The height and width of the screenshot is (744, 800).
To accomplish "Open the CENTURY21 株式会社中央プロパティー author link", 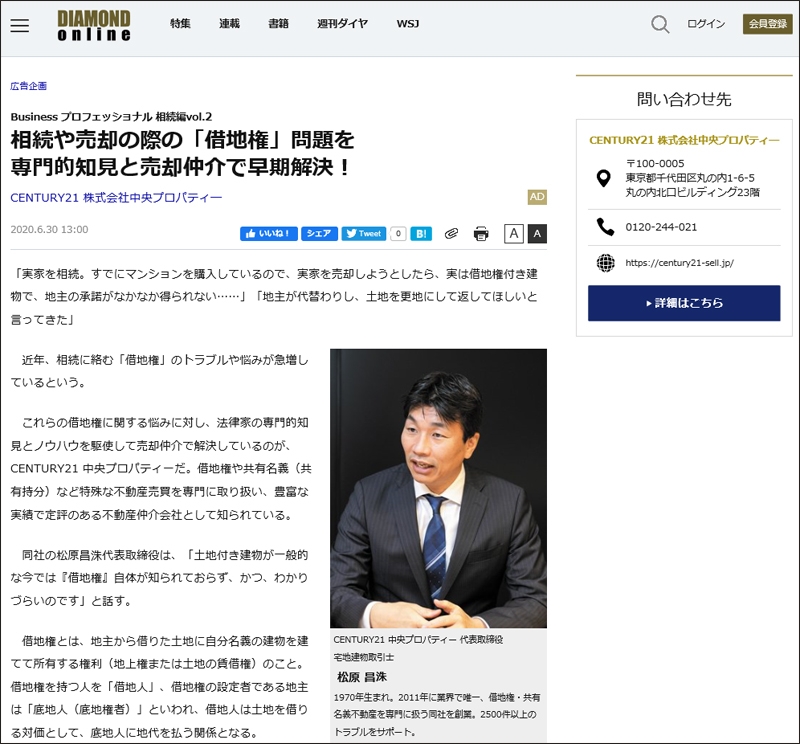I will tap(116, 197).
